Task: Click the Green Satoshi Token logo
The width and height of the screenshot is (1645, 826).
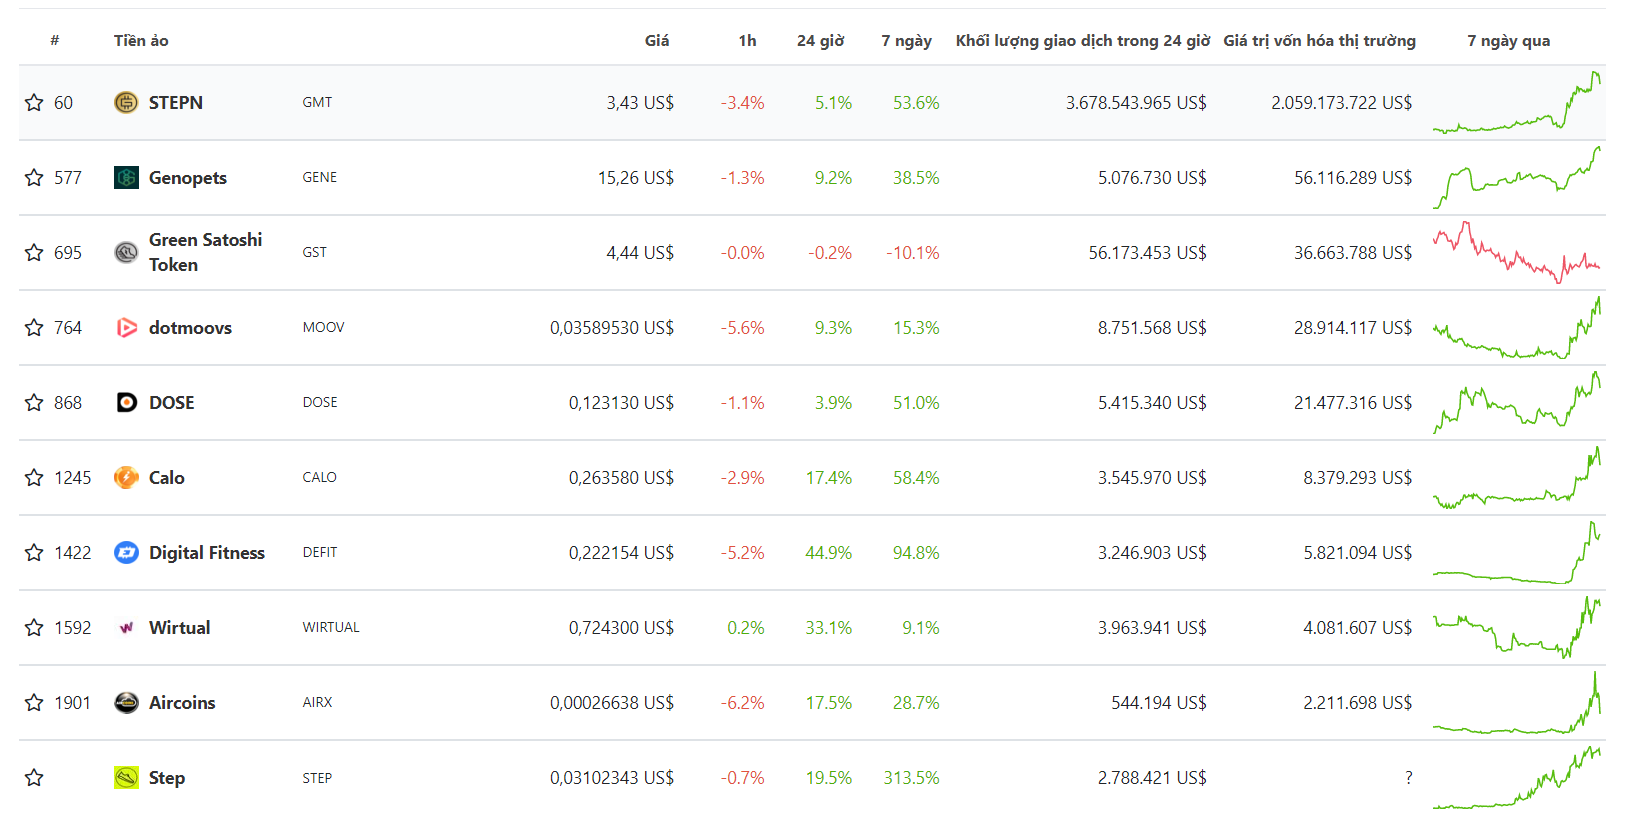Action: coord(126,252)
